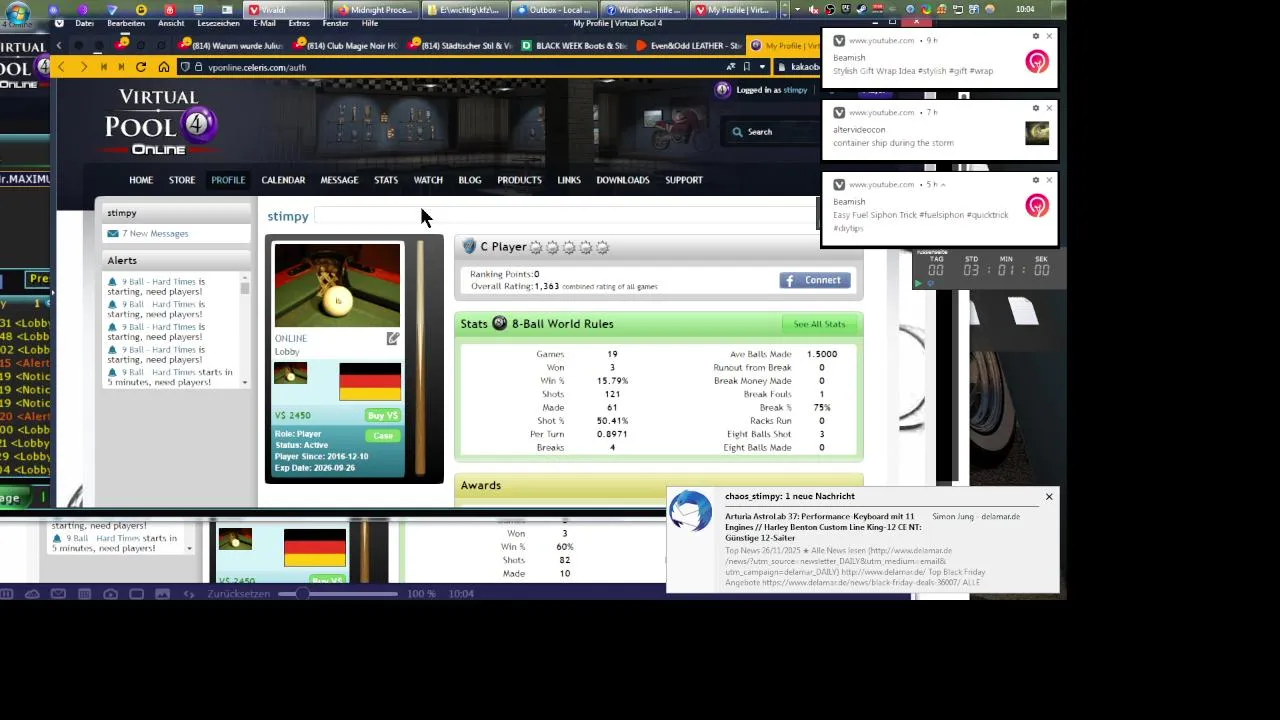Click the stimpy username link in header
The width and height of the screenshot is (1280, 720).
click(795, 90)
